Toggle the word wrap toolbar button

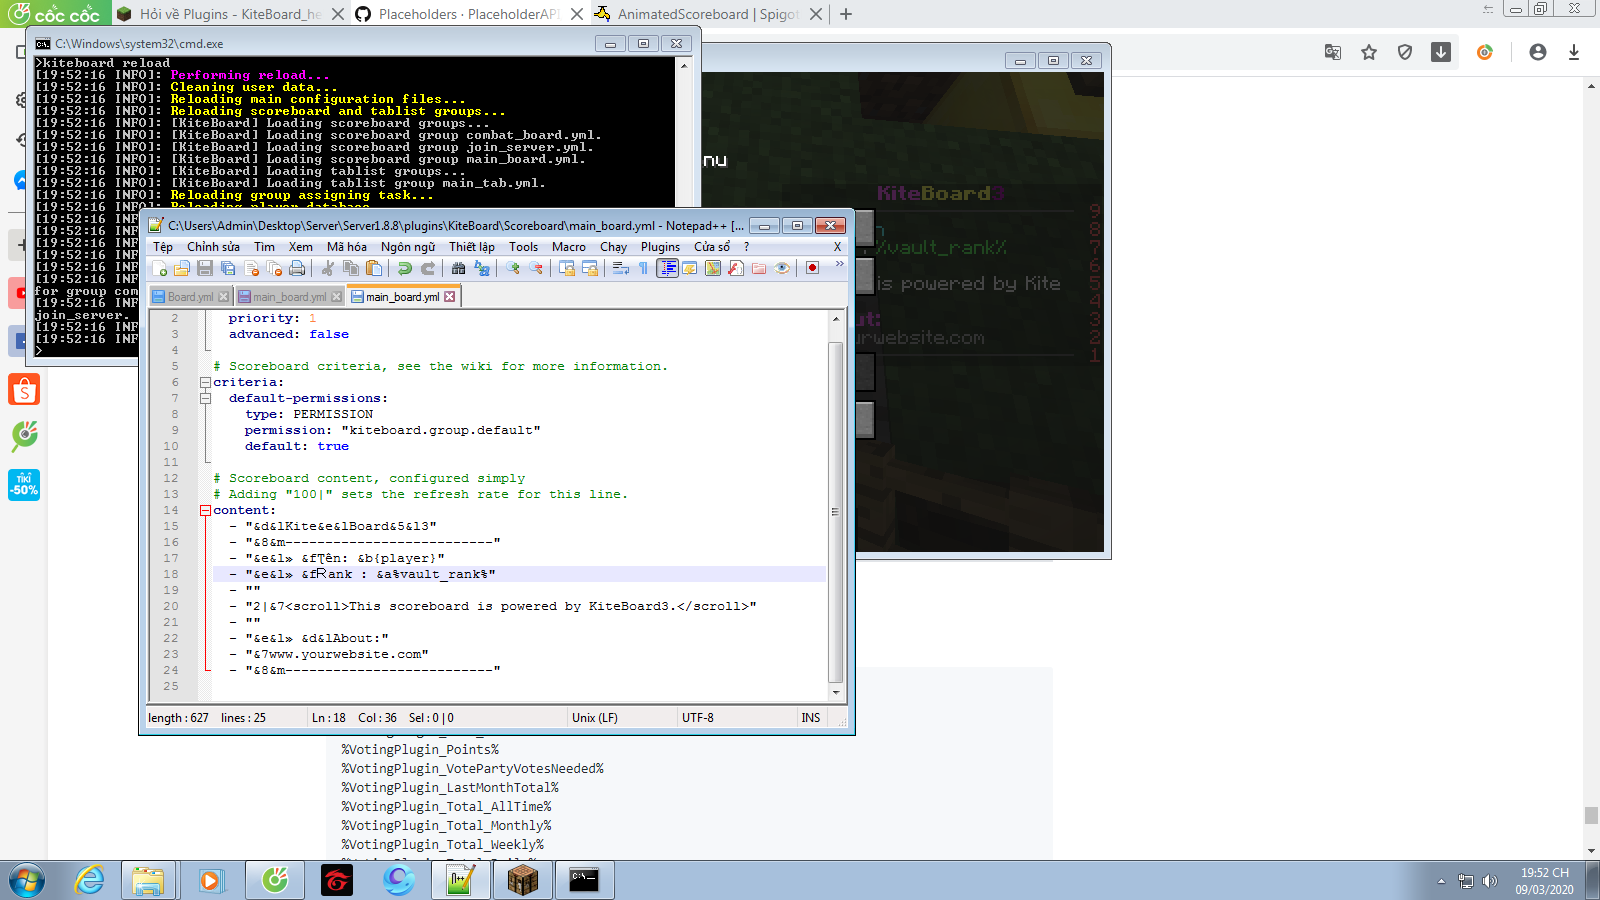(620, 268)
